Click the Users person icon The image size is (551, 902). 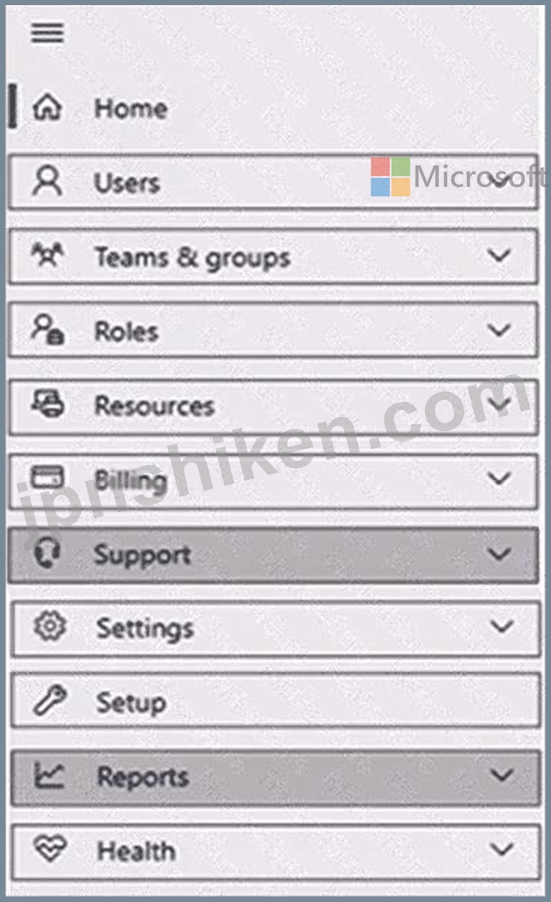click(x=47, y=181)
